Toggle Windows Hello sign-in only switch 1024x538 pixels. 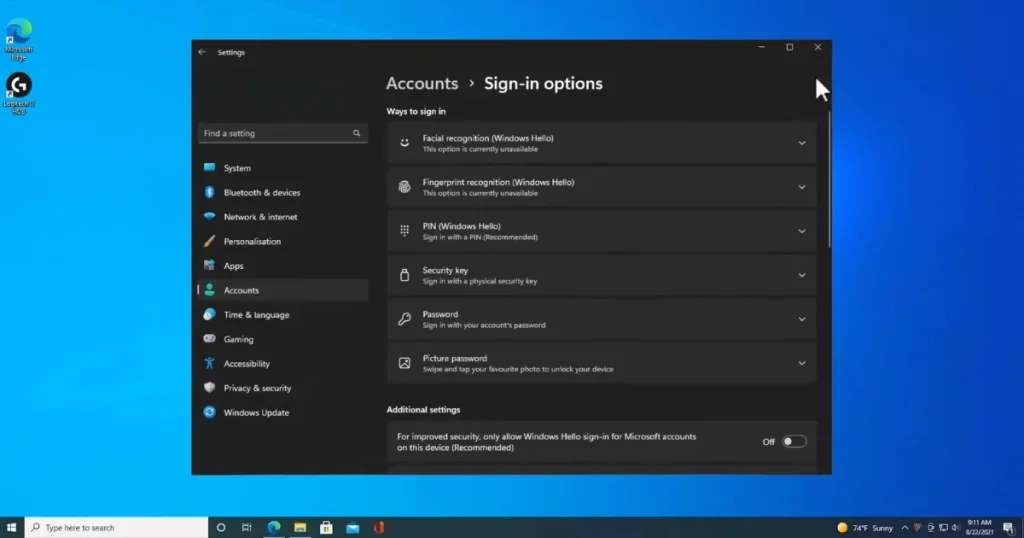[794, 442]
